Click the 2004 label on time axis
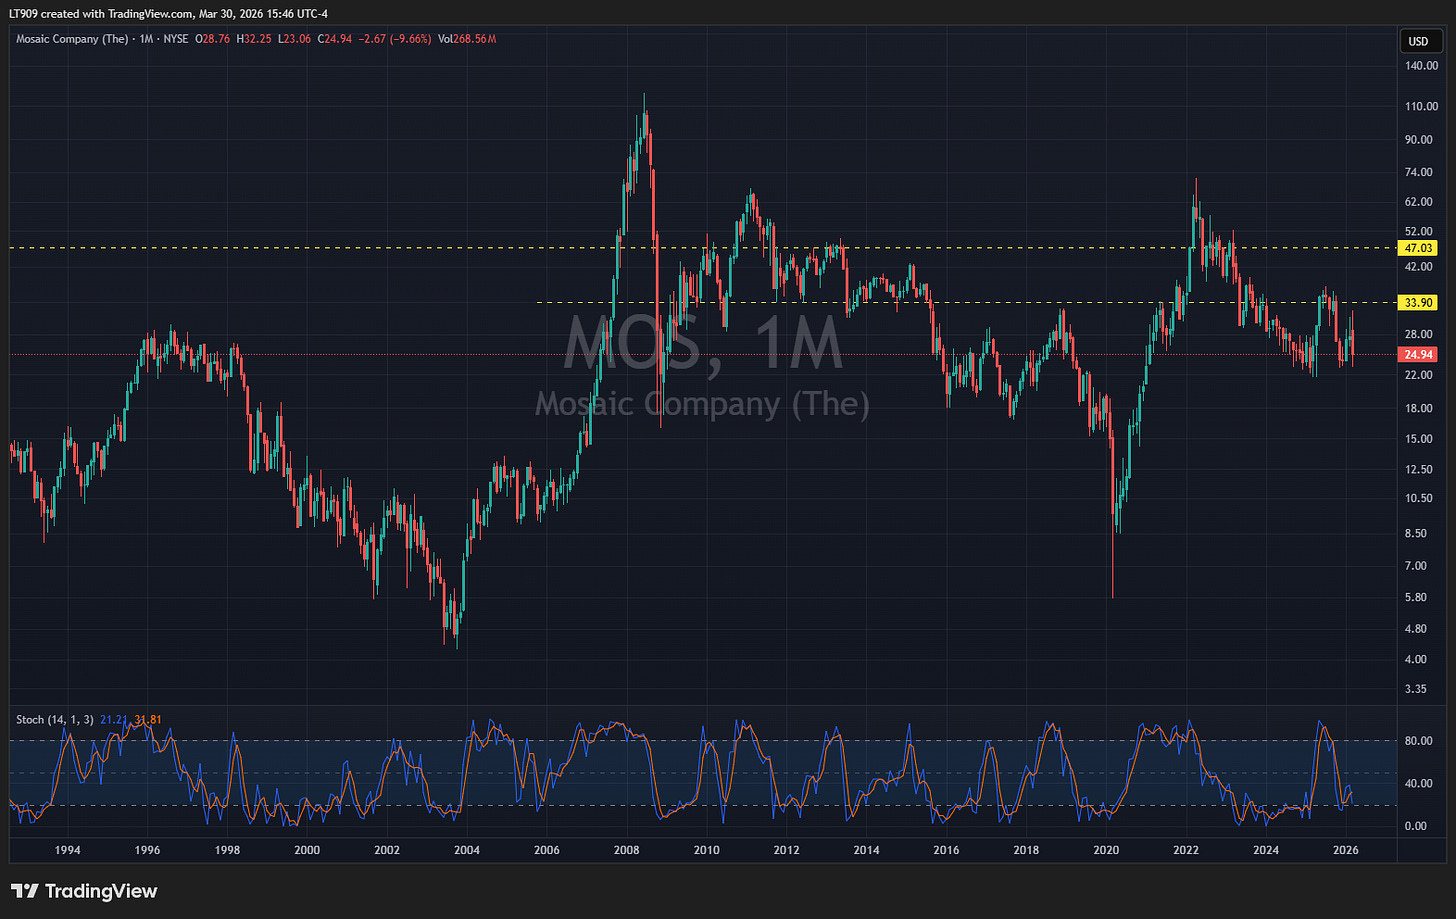This screenshot has height=919, width=1456. (x=467, y=851)
